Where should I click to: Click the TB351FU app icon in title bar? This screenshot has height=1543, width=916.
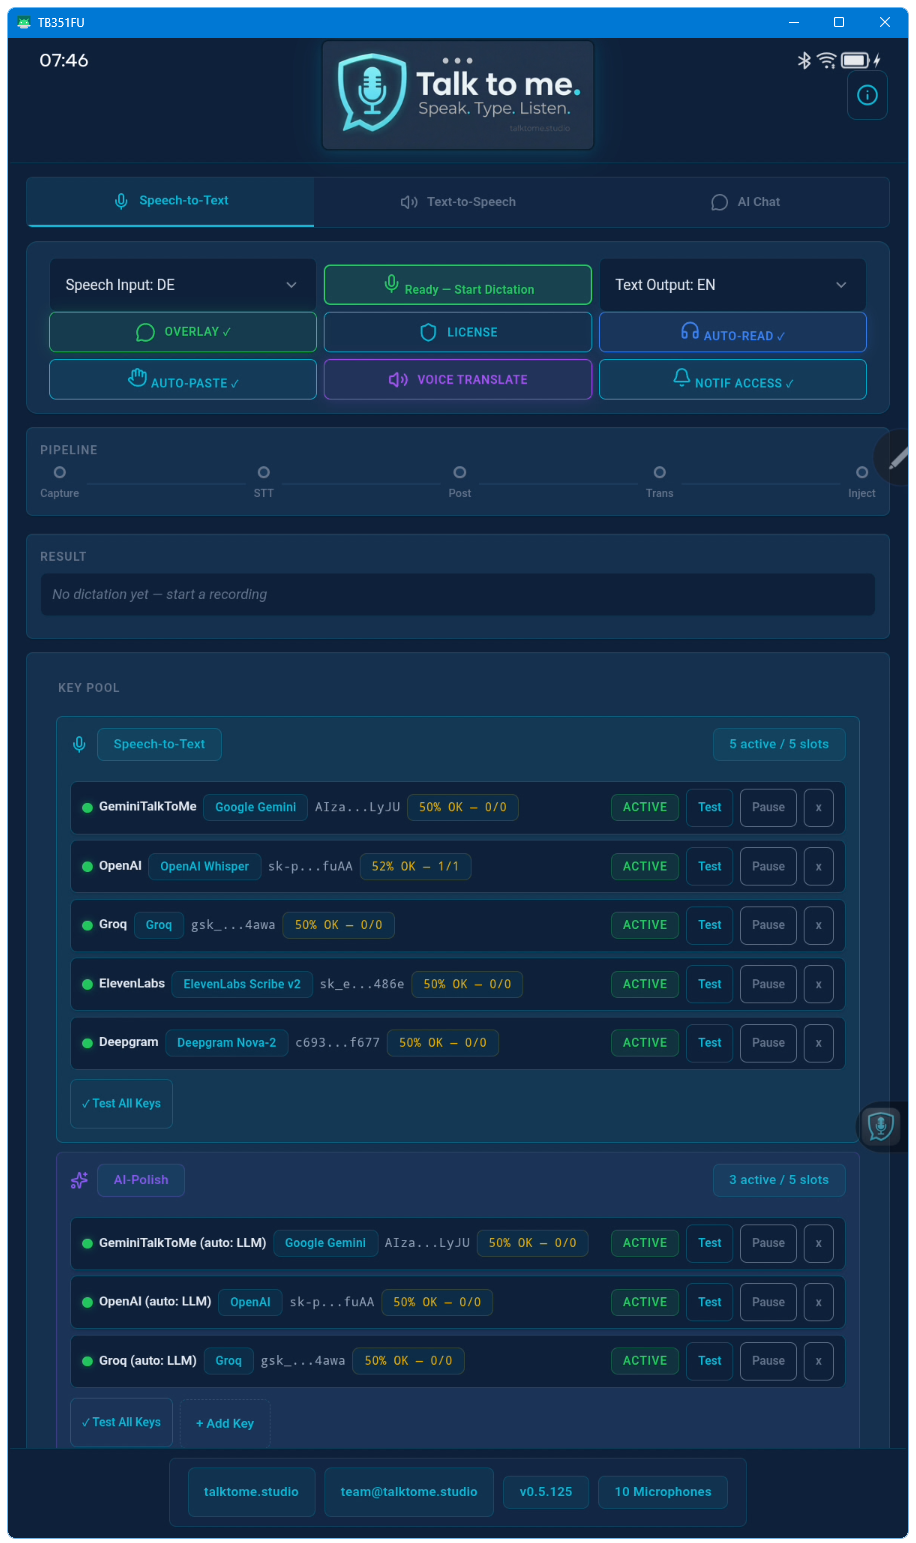pyautogui.click(x=24, y=22)
